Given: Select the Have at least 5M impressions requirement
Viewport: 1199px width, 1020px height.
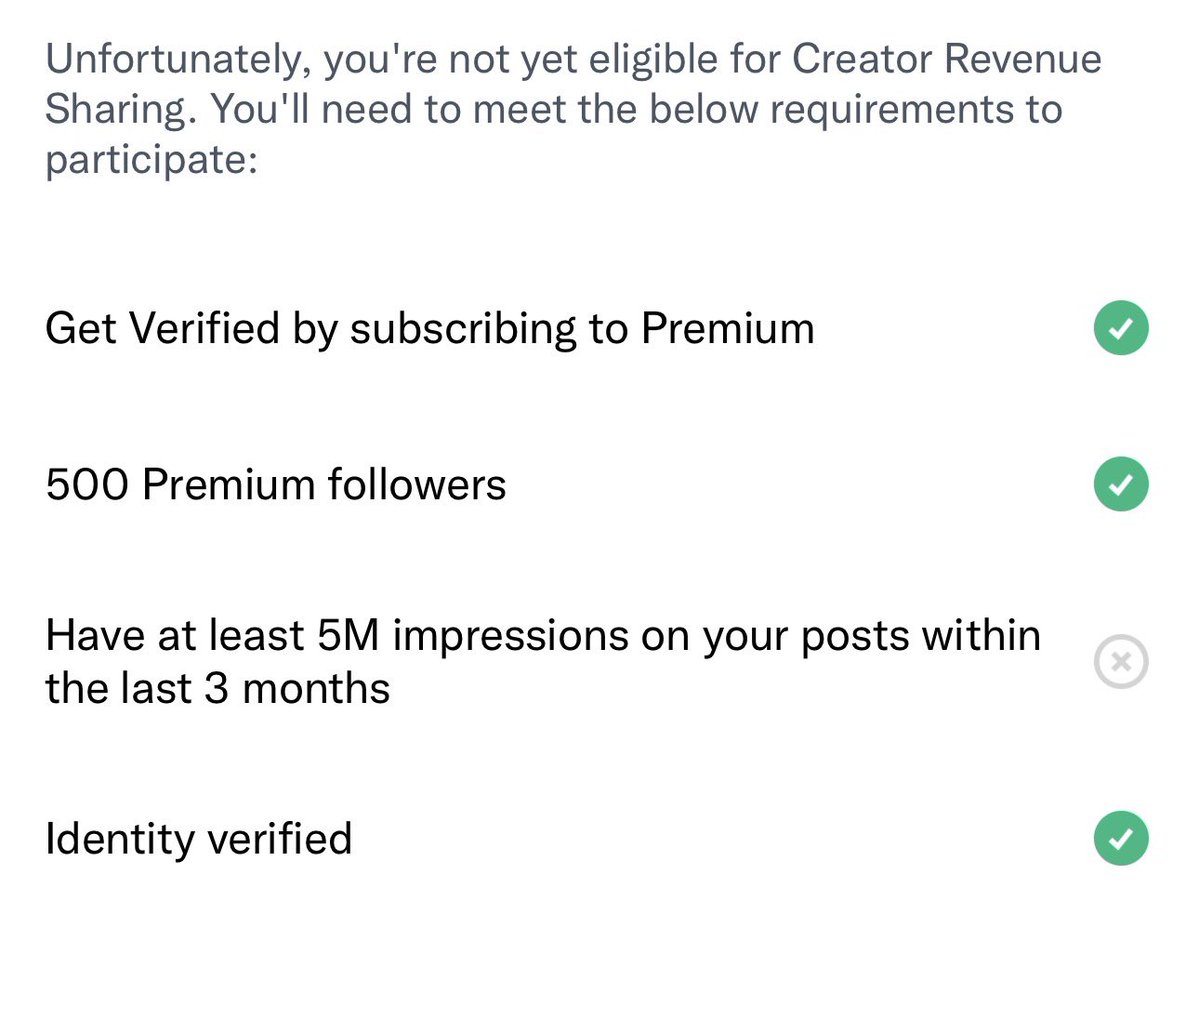Looking at the screenshot, I should point(543,636).
